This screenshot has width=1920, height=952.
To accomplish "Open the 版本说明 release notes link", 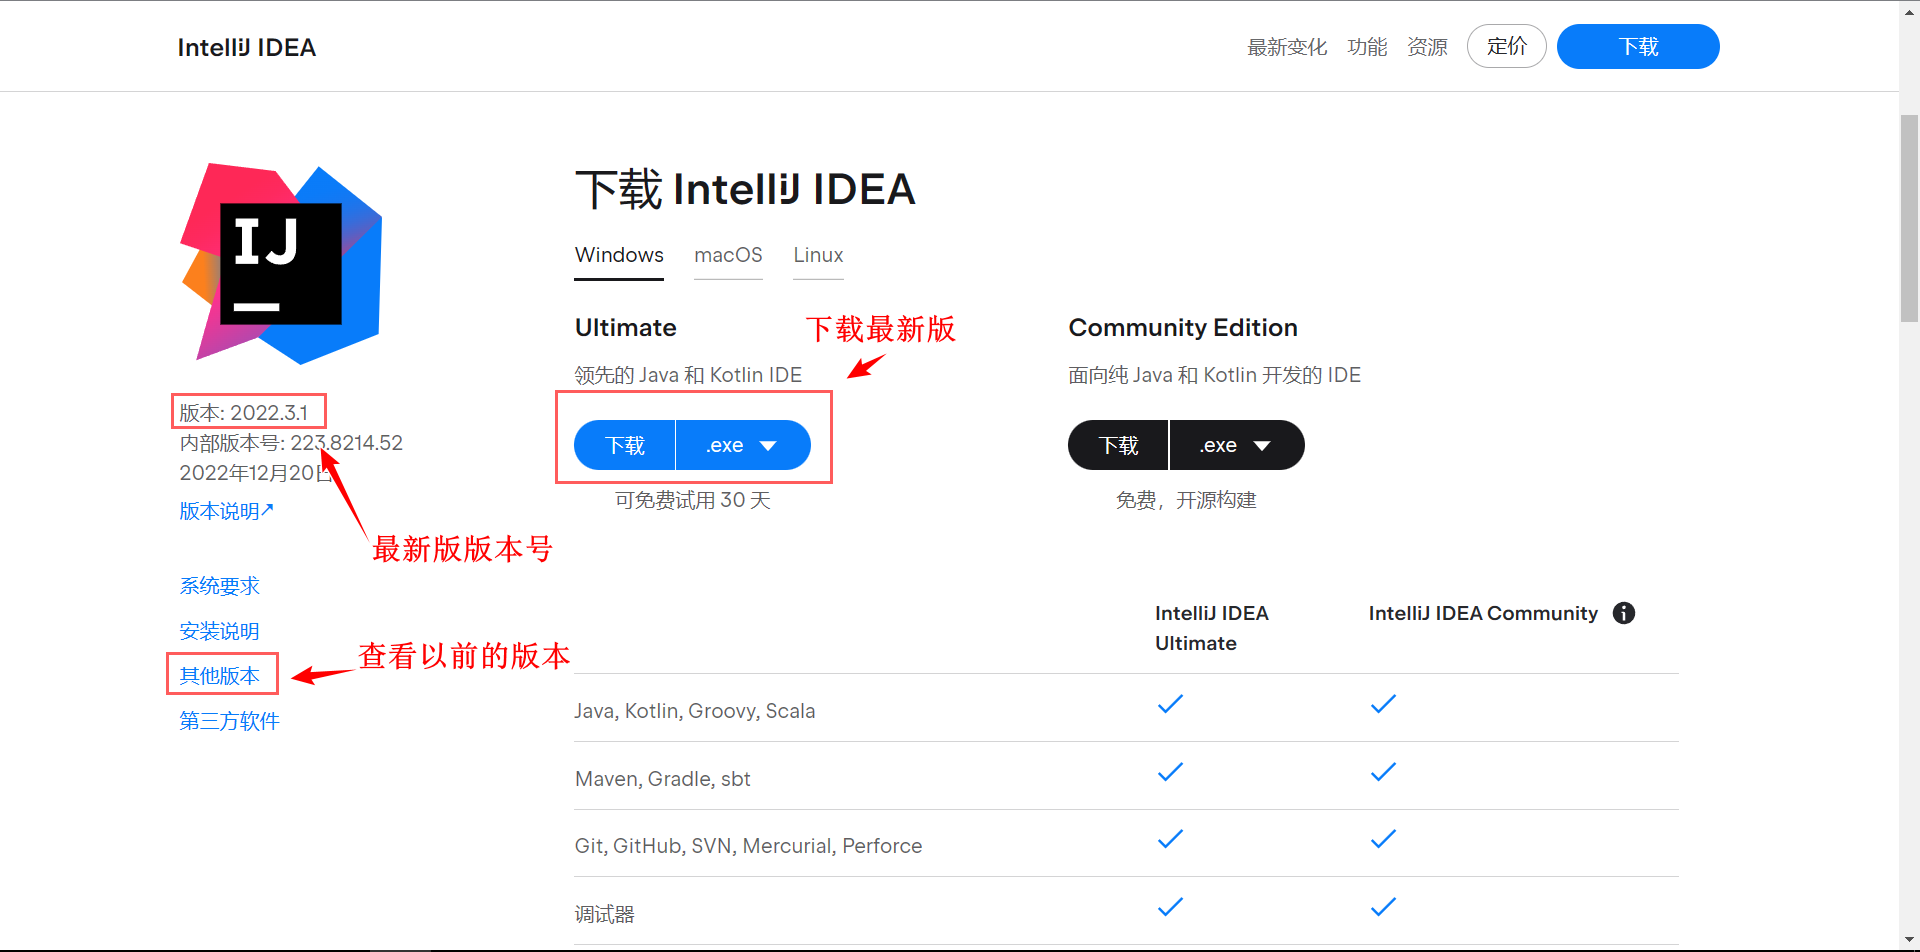I will coord(226,511).
